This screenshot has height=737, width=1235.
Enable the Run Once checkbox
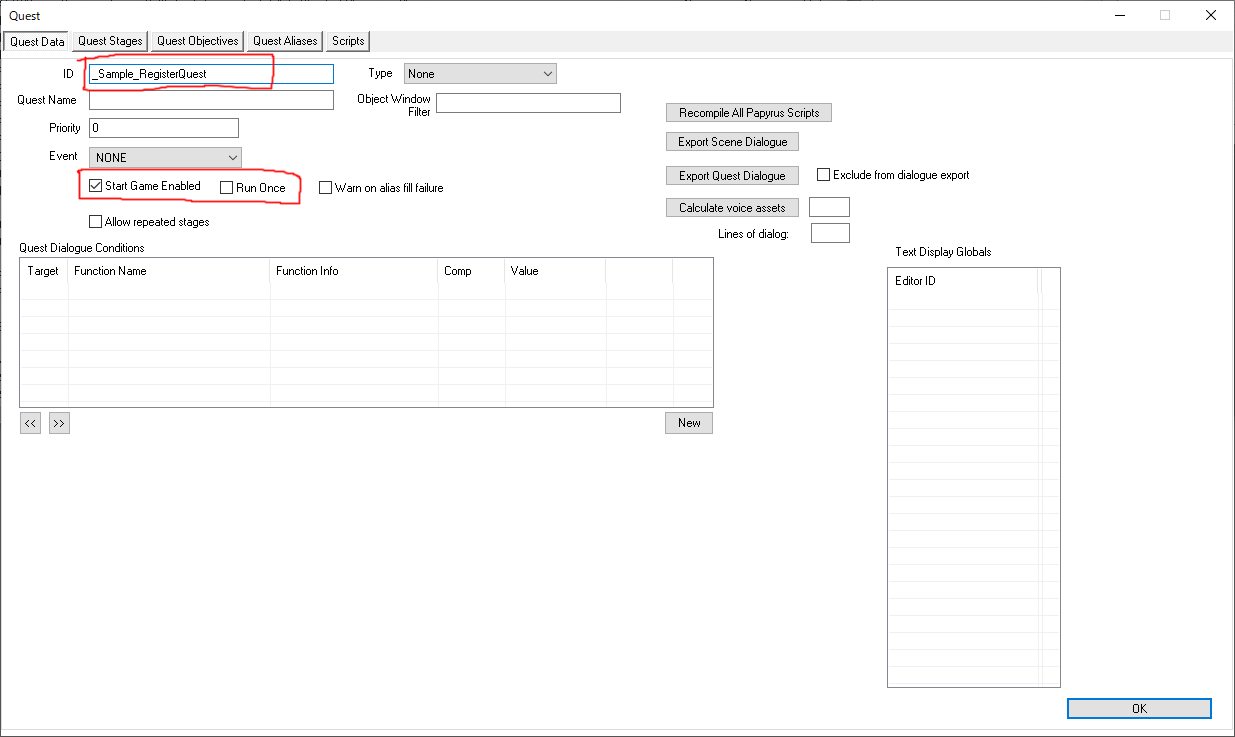coord(227,188)
